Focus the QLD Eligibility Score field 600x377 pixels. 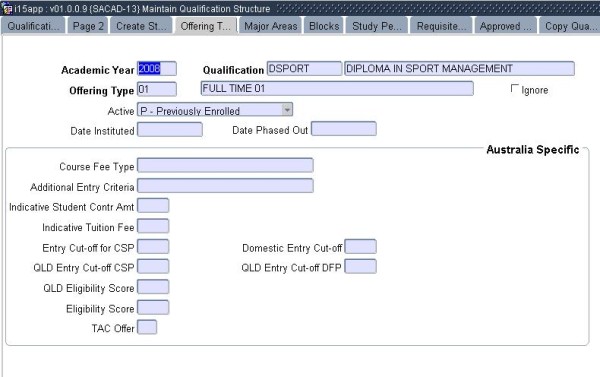click(153, 287)
